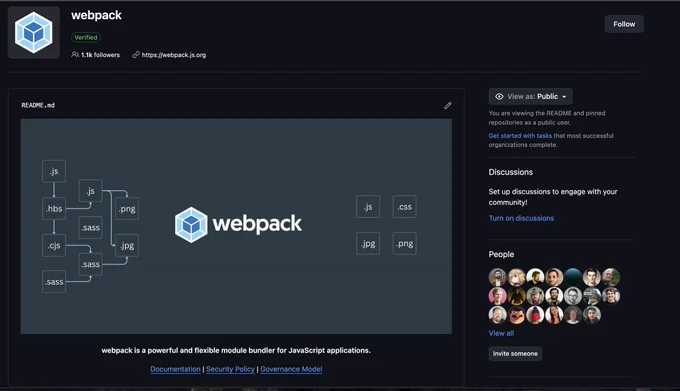680x391 pixels.
Task: Click the followers people icon
Action: (75, 55)
